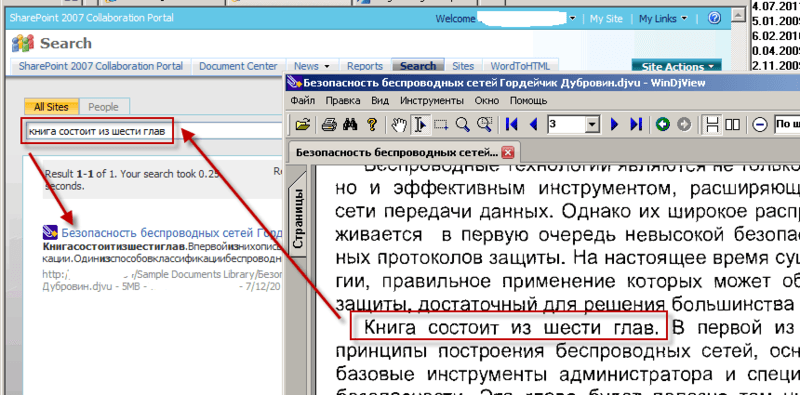The image size is (800, 395).
Task: Select the Hand drag tool
Action: tap(399, 124)
